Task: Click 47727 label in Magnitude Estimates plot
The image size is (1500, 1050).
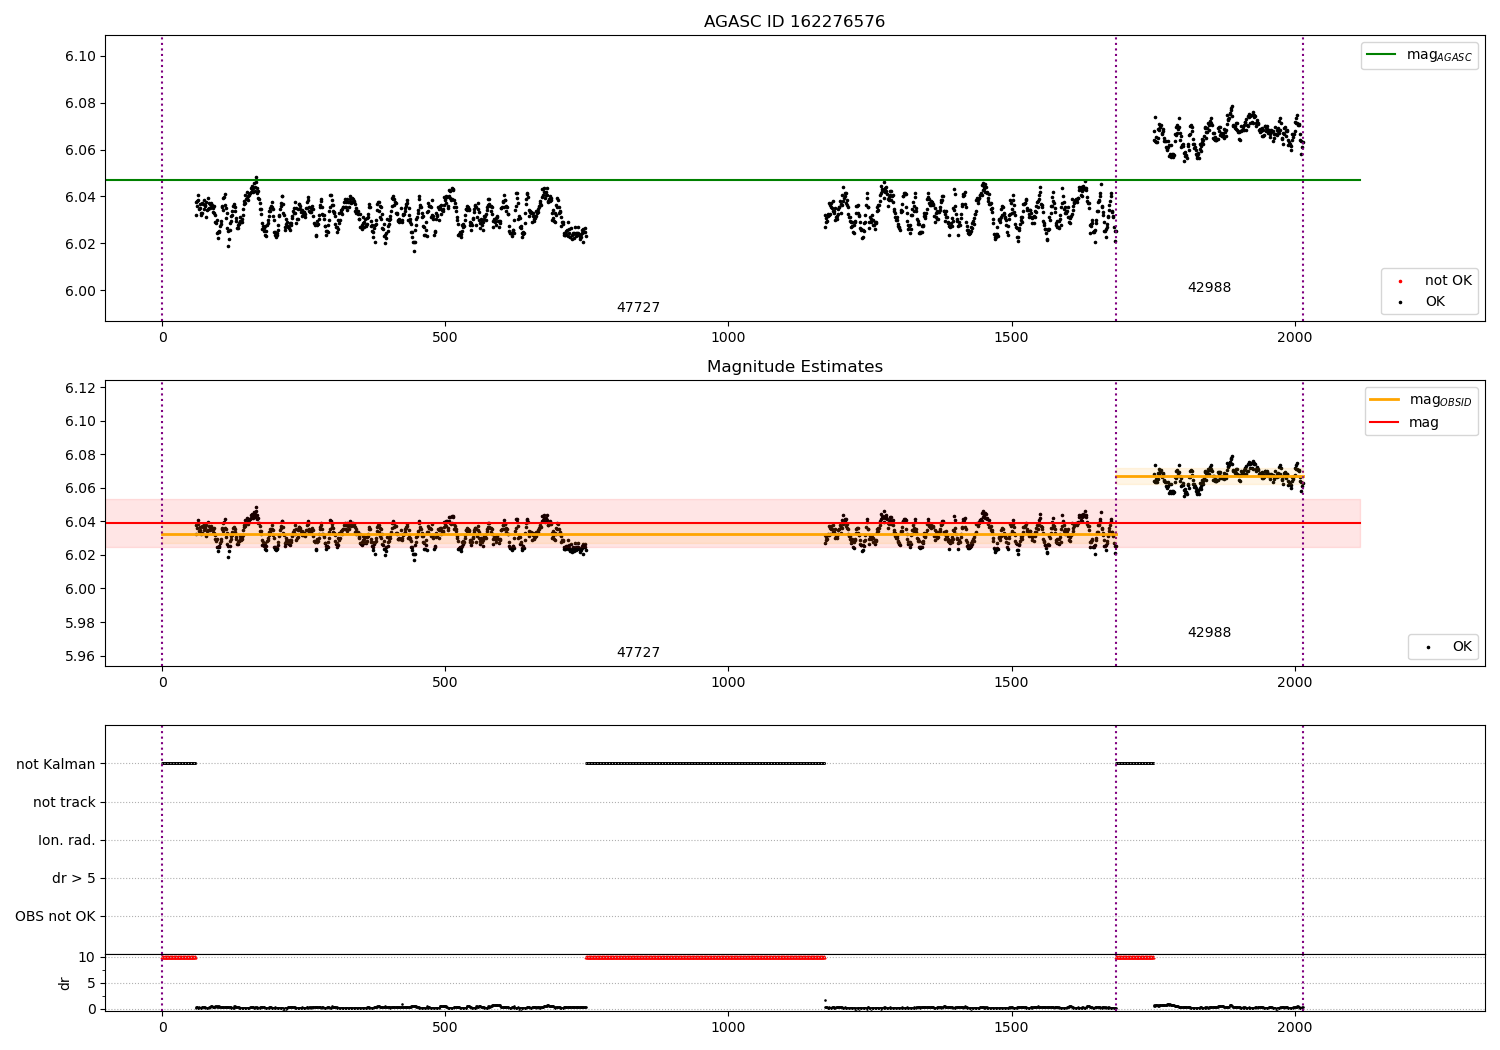Action: pyautogui.click(x=638, y=652)
